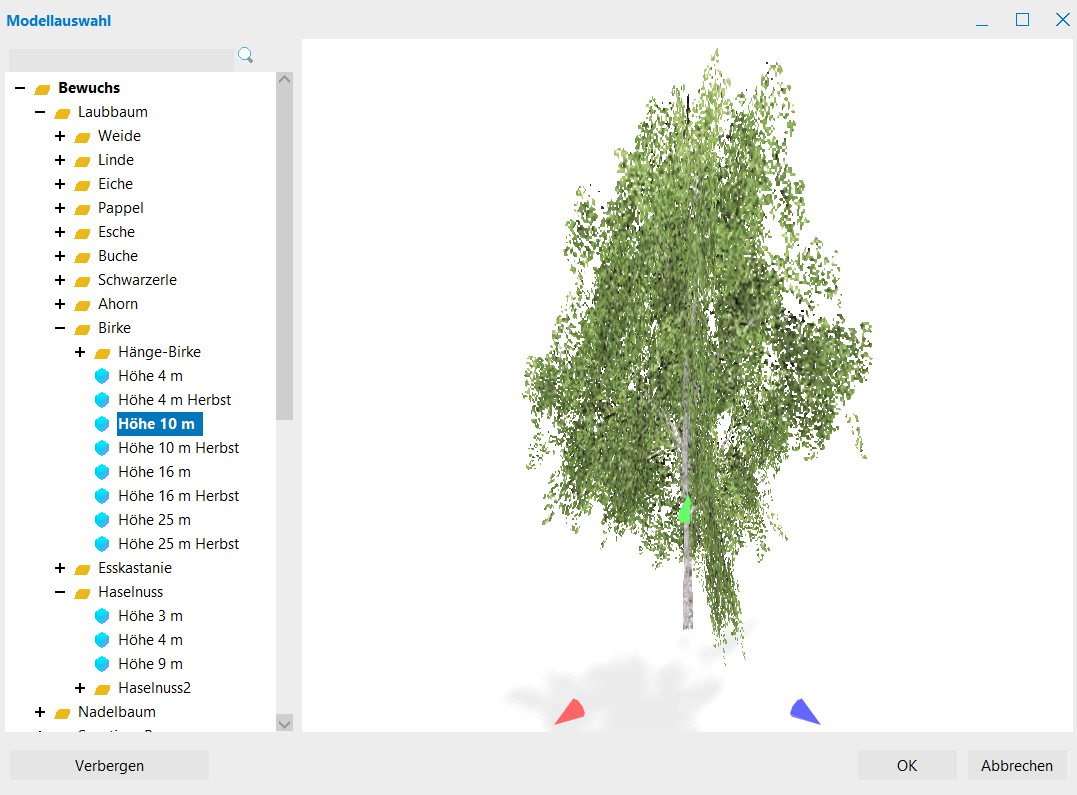1077x795 pixels.
Task: Click the green axis cone in preview
Action: [685, 510]
